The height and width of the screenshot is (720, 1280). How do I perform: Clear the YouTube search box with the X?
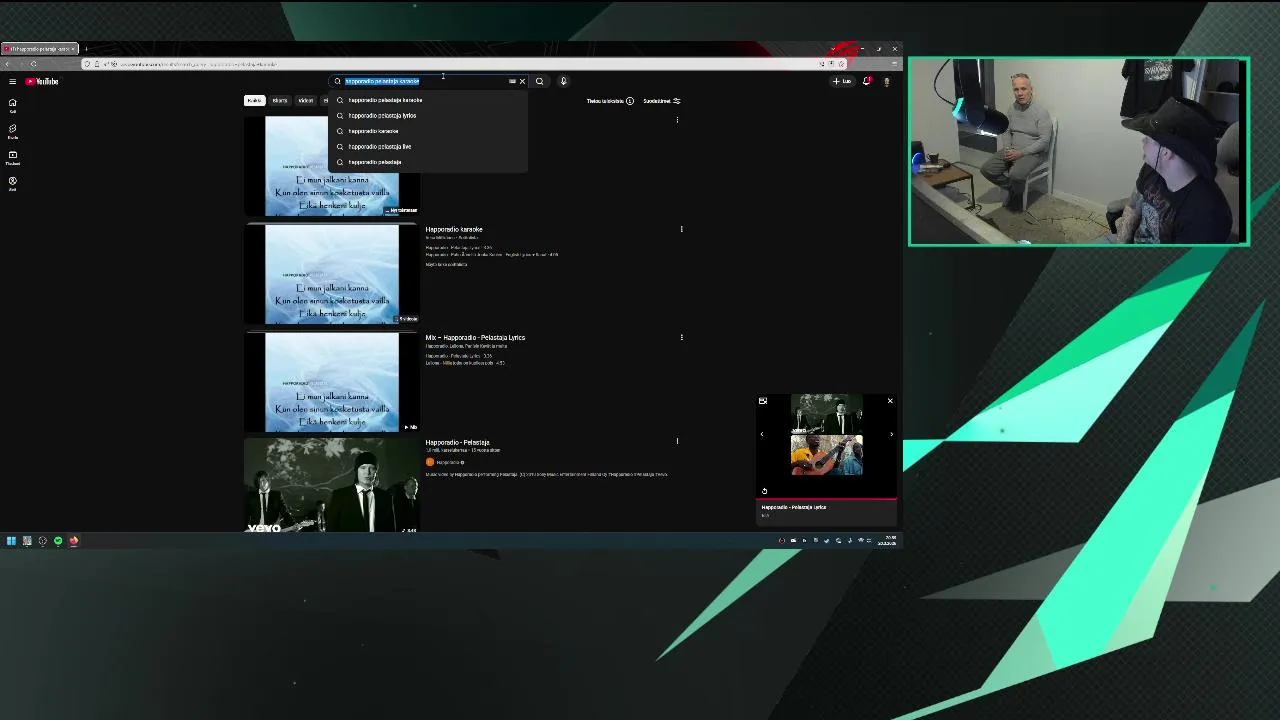click(522, 81)
